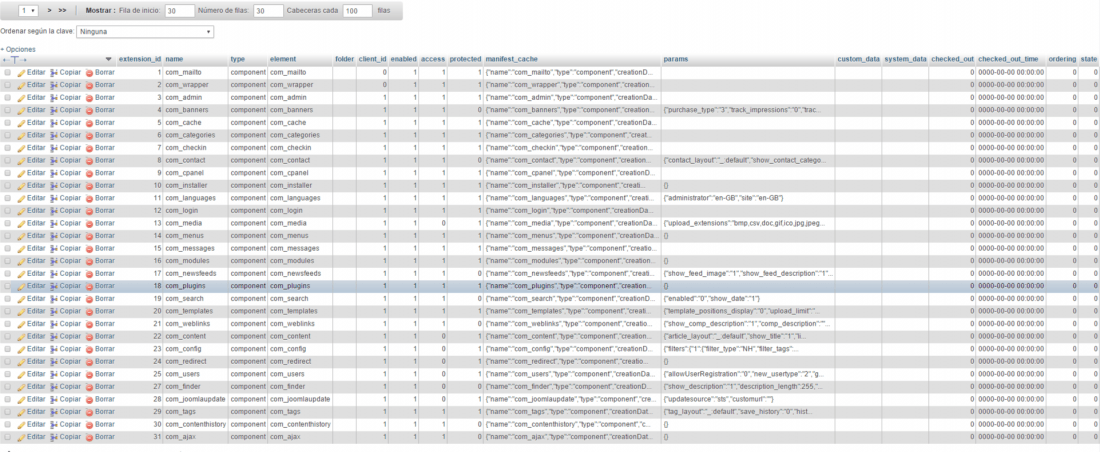
Task: Click Borrar link for com_contenthistory row
Action: pyautogui.click(x=105, y=425)
